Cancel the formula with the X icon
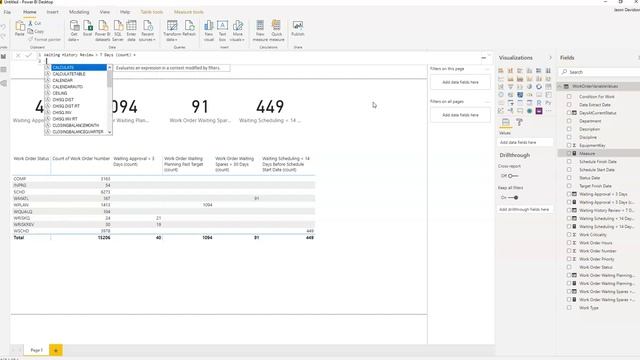Image resolution: width=640 pixels, height=360 pixels. (x=18, y=55)
